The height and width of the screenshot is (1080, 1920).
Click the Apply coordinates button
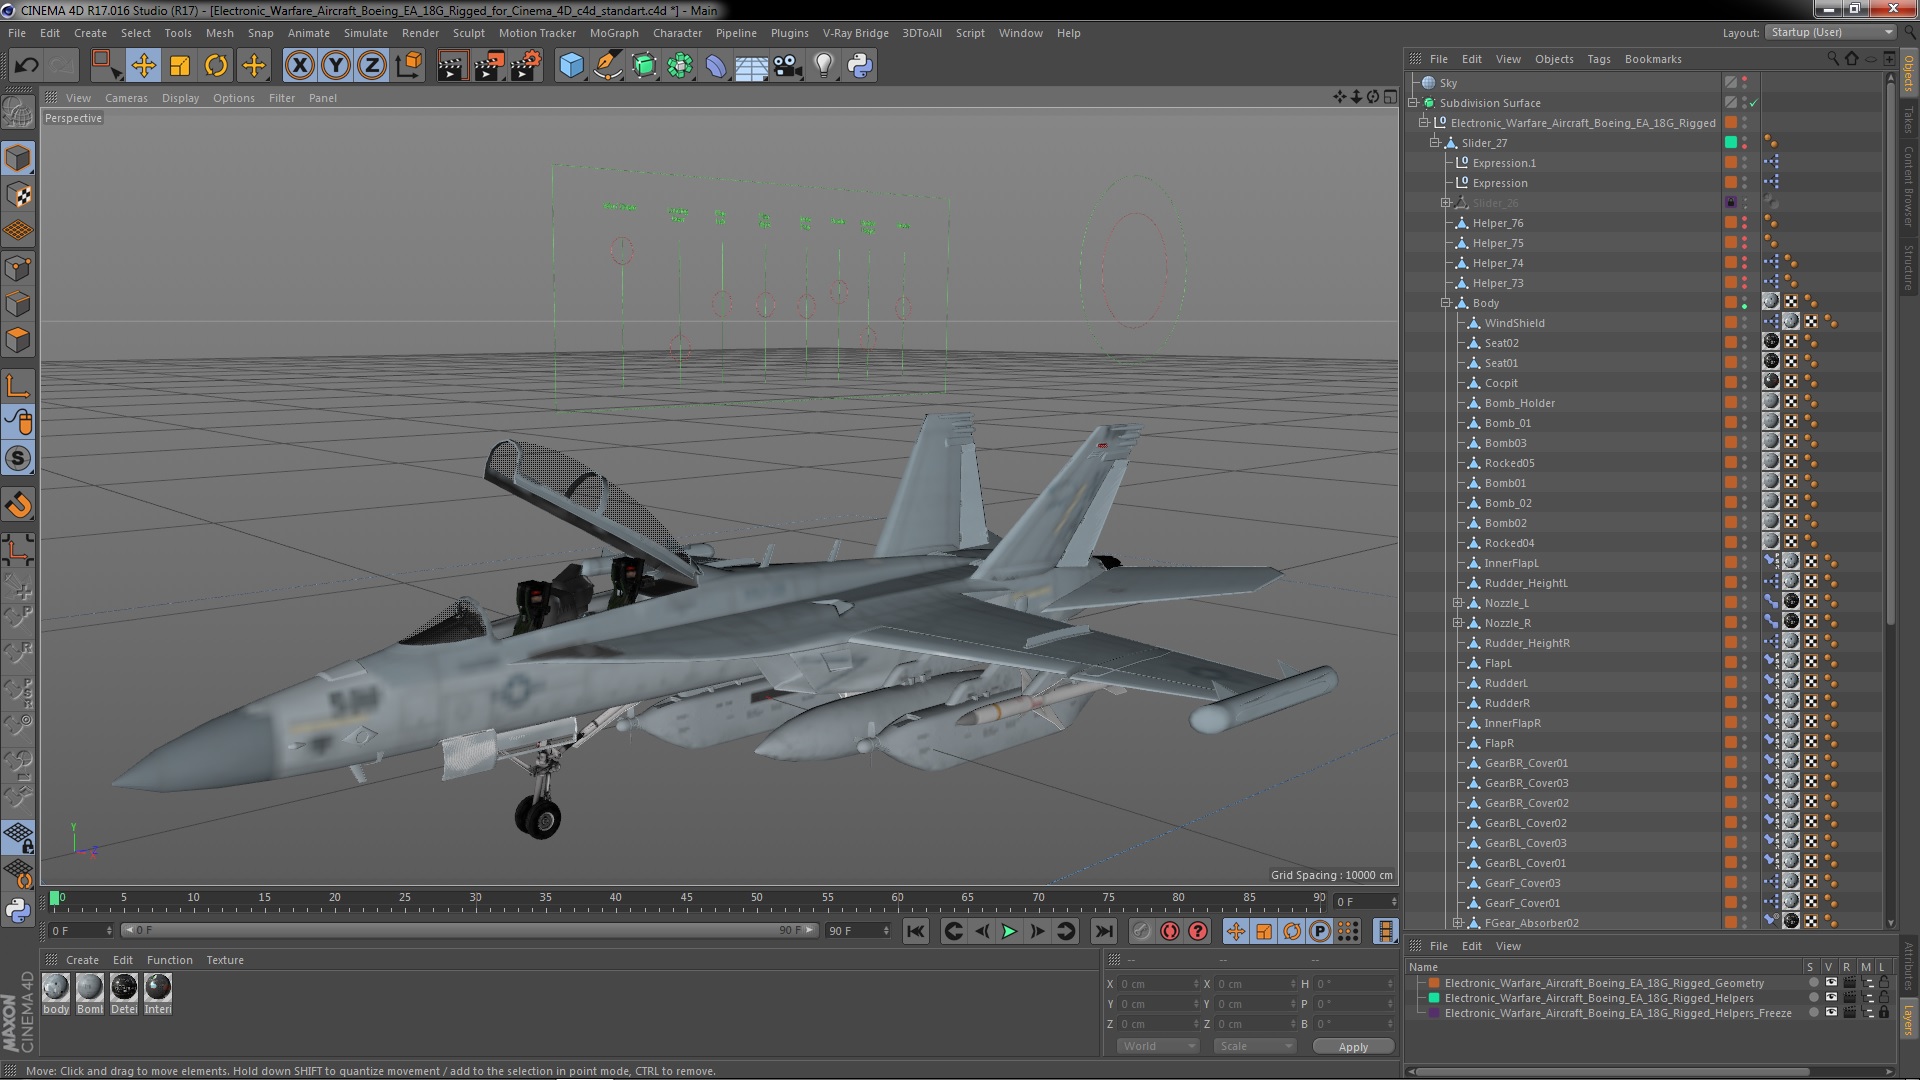point(1353,1047)
